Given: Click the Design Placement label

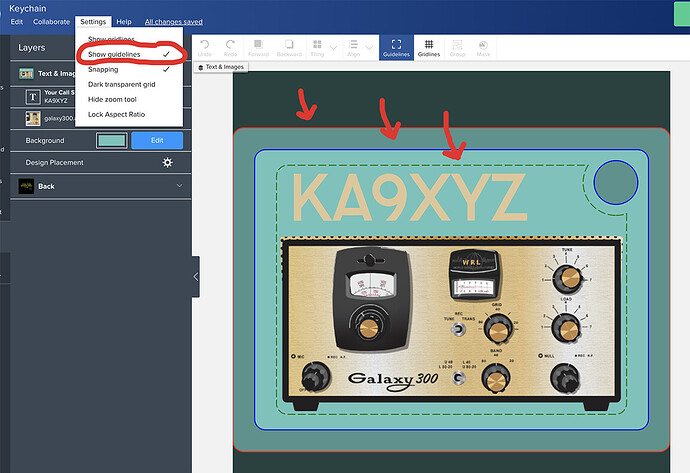Looking at the screenshot, I should pyautogui.click(x=55, y=162).
